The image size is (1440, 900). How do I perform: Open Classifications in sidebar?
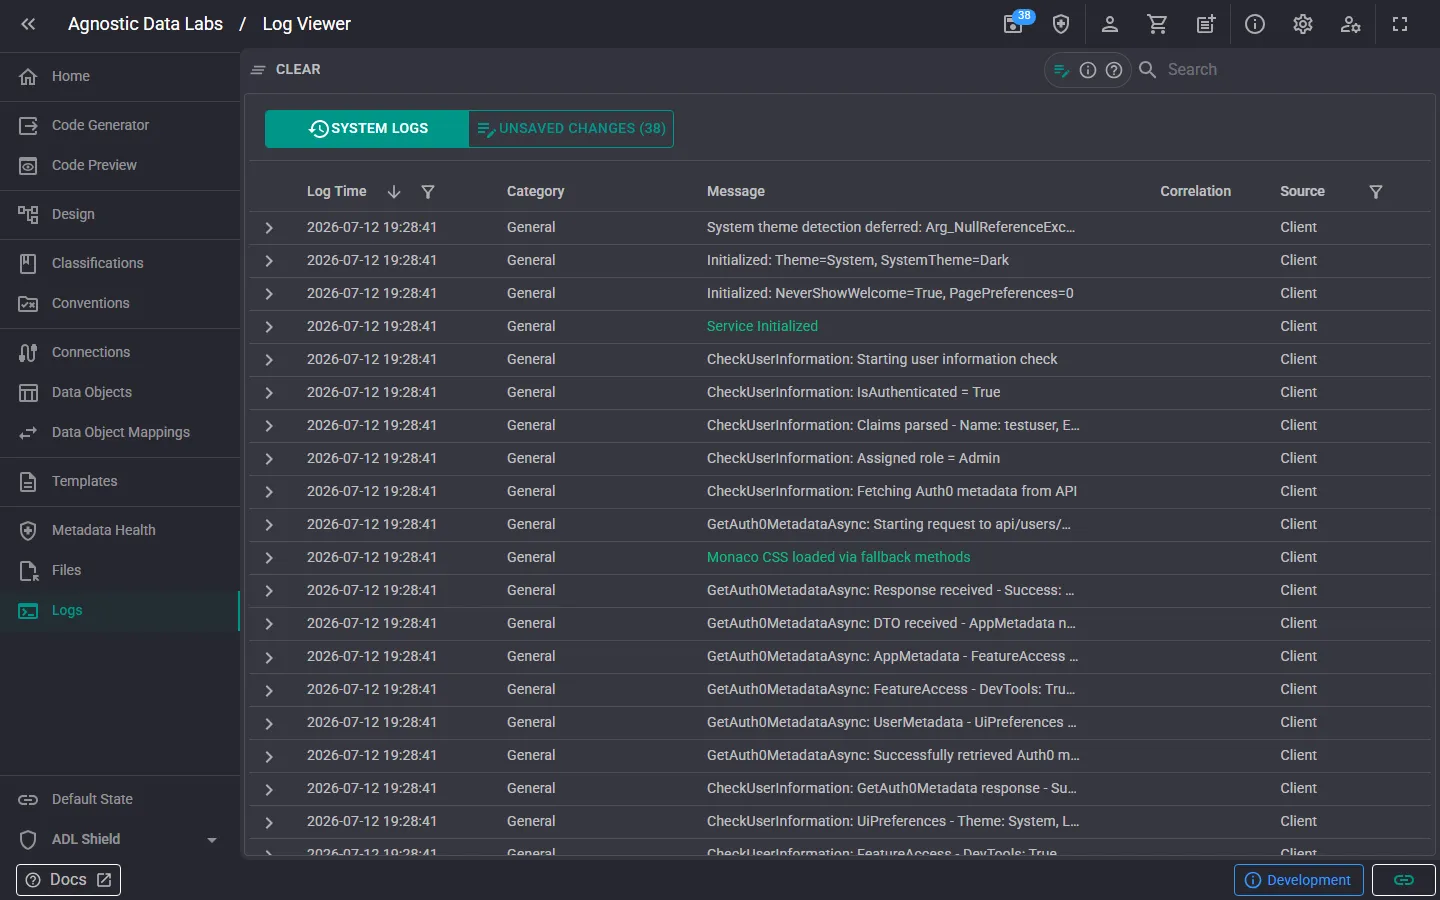pos(120,263)
